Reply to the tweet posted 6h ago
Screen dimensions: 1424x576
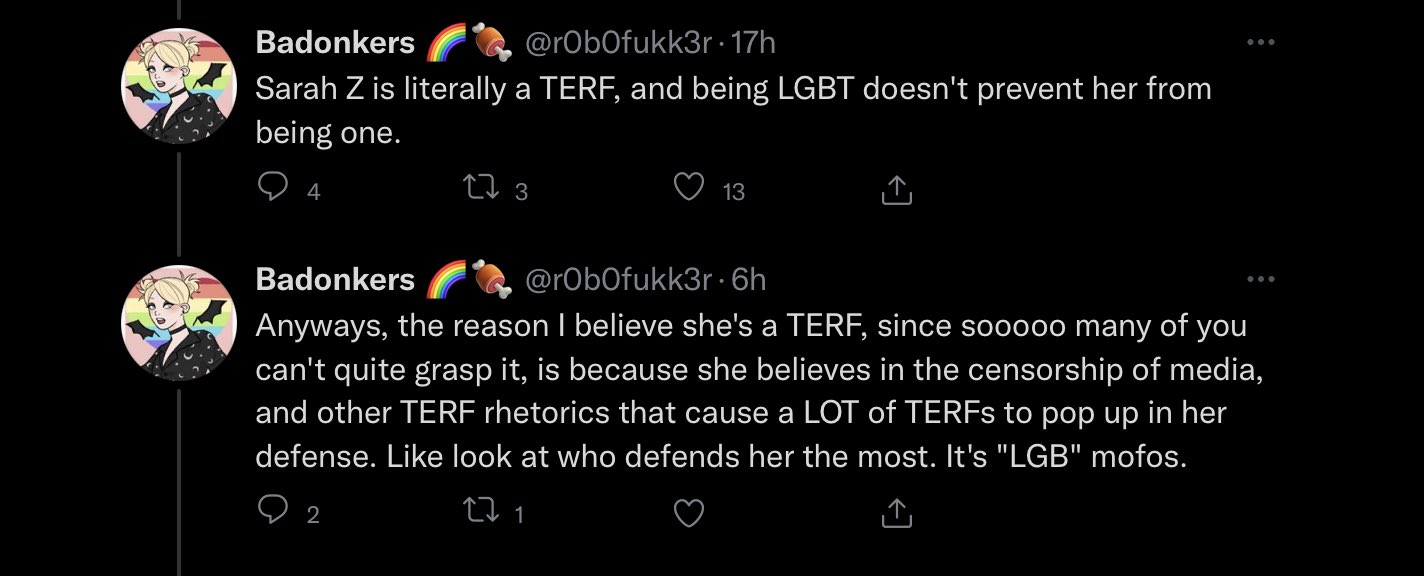(x=272, y=512)
